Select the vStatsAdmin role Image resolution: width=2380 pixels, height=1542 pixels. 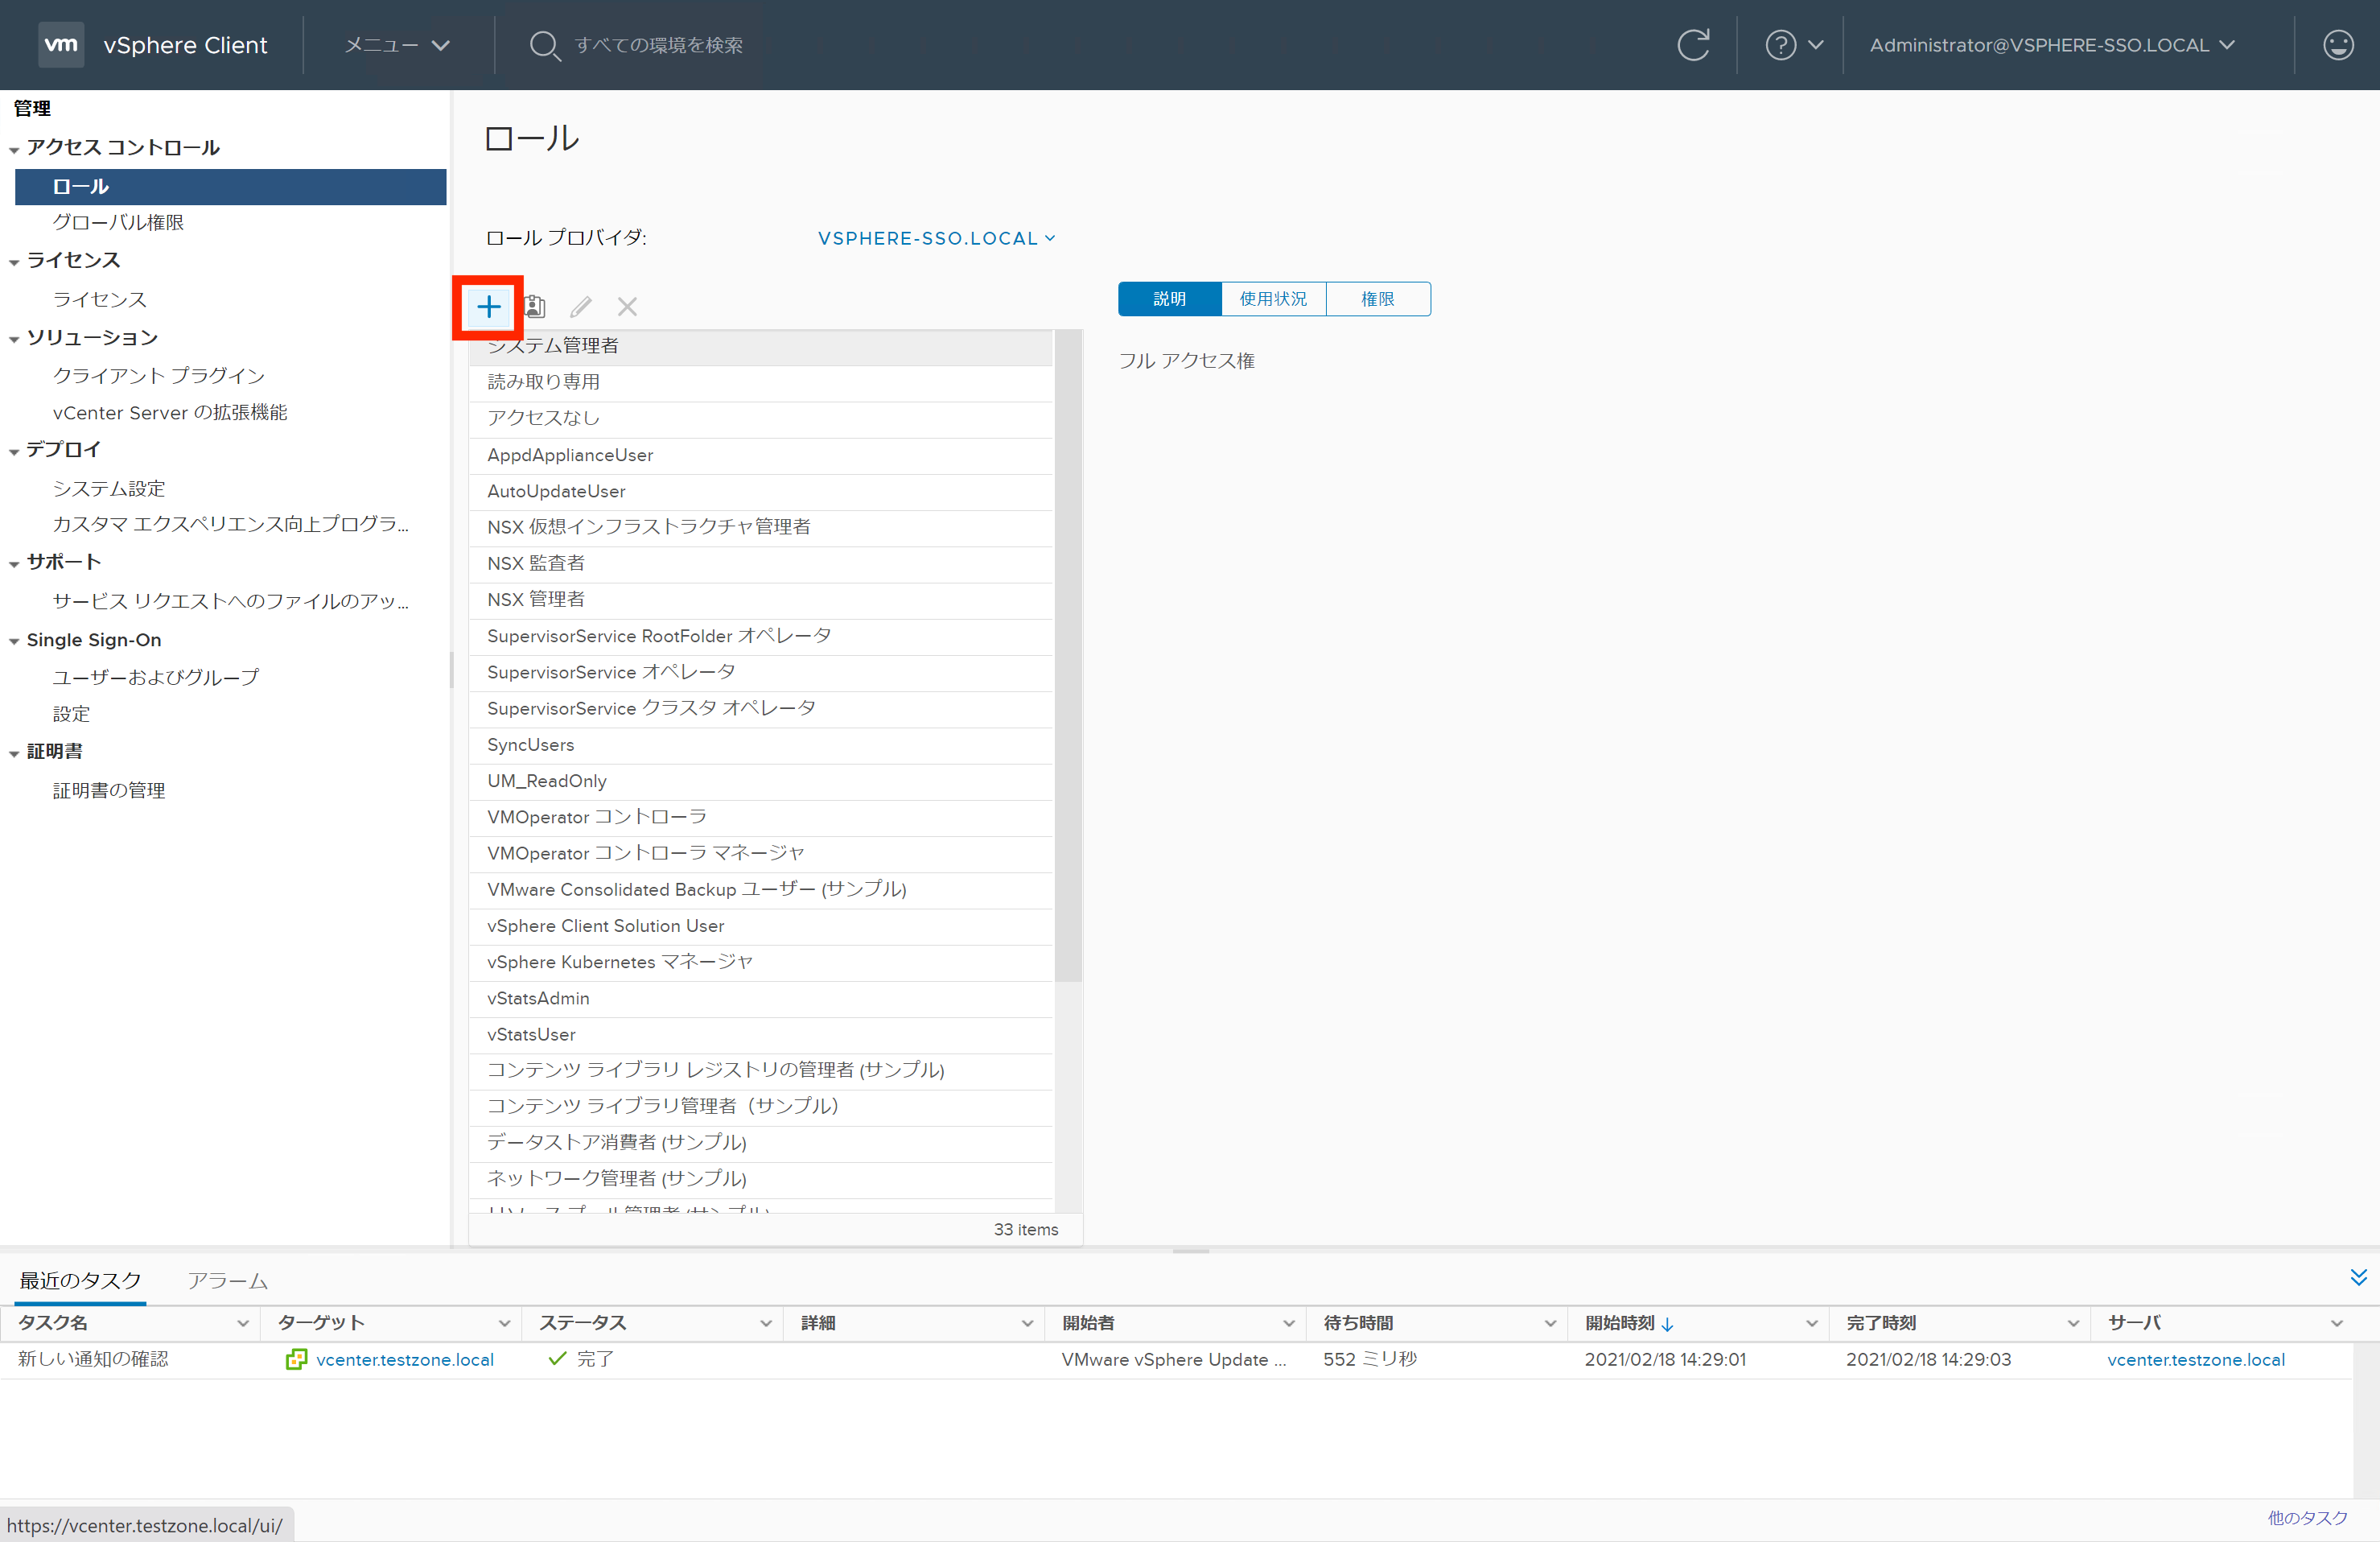tap(761, 999)
